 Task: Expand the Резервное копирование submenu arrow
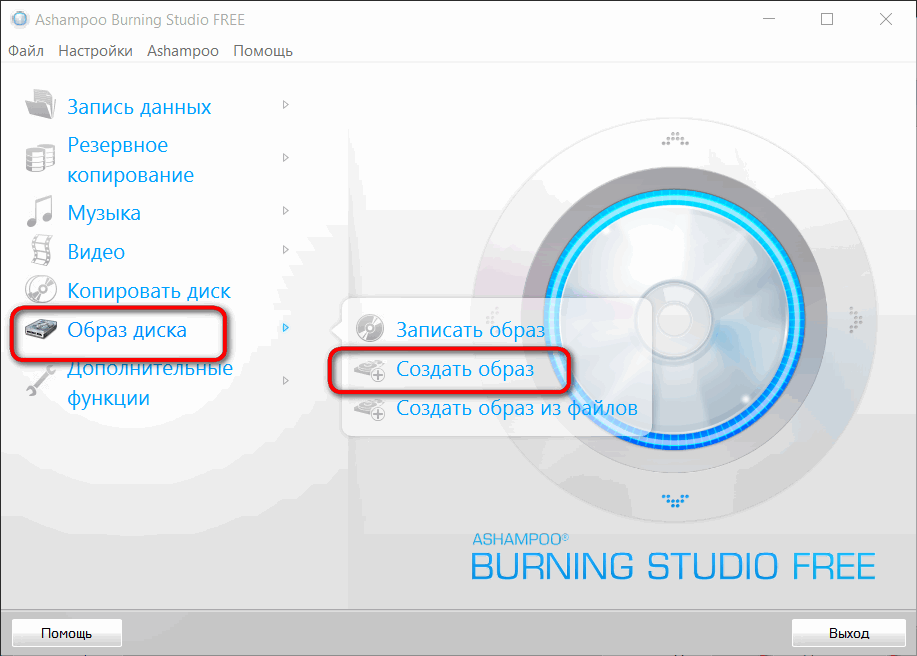(285, 158)
